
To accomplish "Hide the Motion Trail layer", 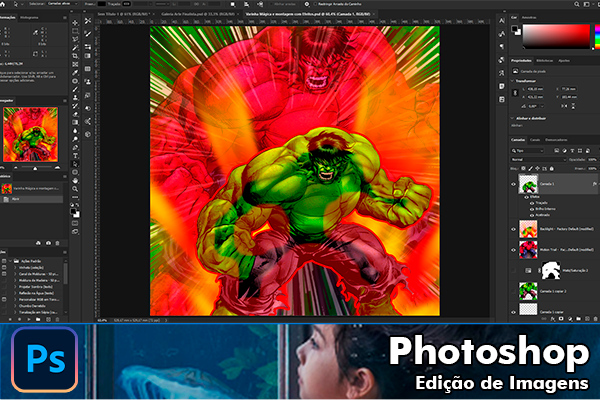I will pos(514,250).
